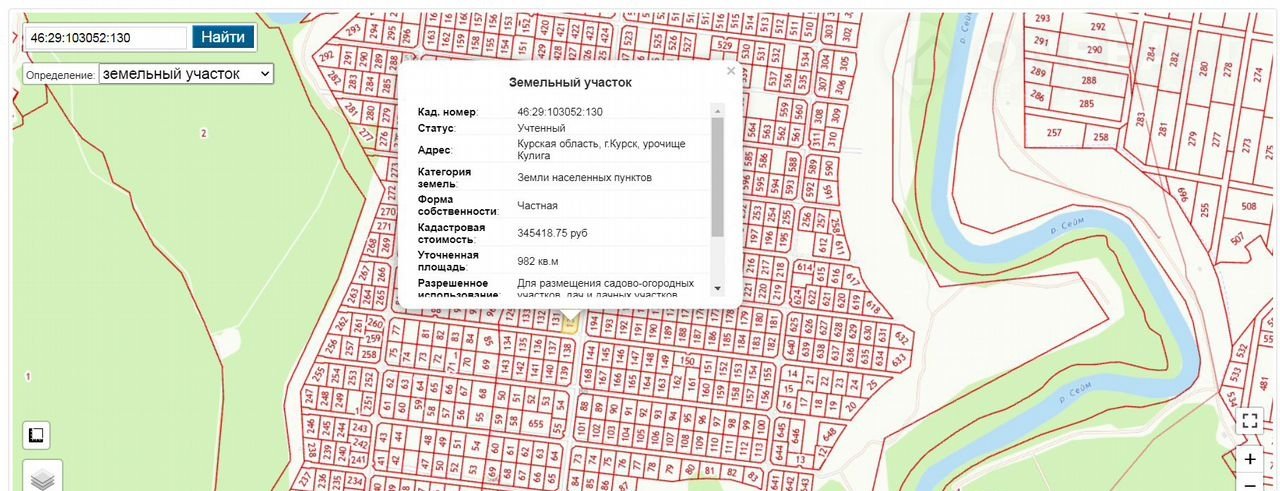Viewport: 1280px width, 491px height.
Task: Click the popup scrollbar up arrow
Action: coord(717,110)
